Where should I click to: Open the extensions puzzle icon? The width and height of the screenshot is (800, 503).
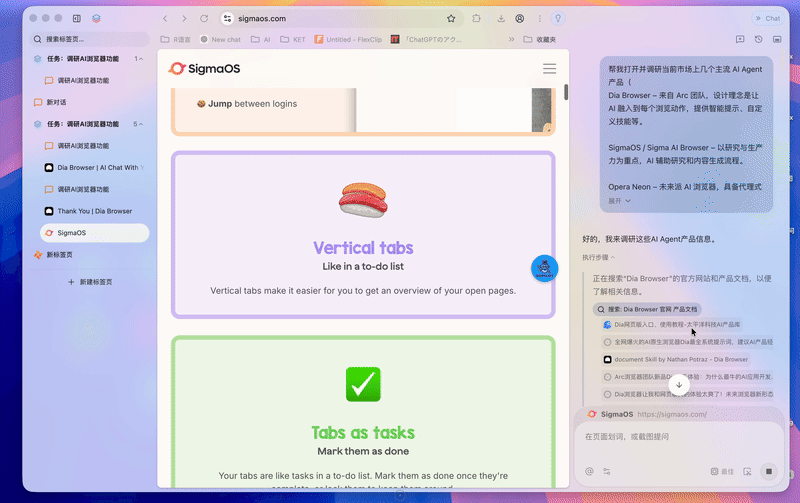[476, 18]
